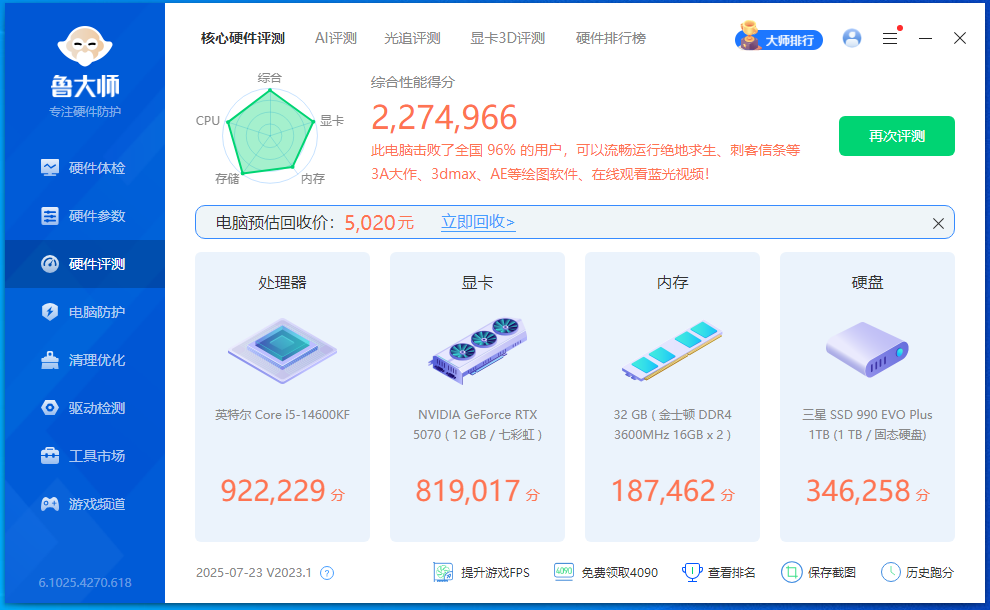The width and height of the screenshot is (990, 610).
Task: Open the 大师排行 ranking button
Action: 779,39
